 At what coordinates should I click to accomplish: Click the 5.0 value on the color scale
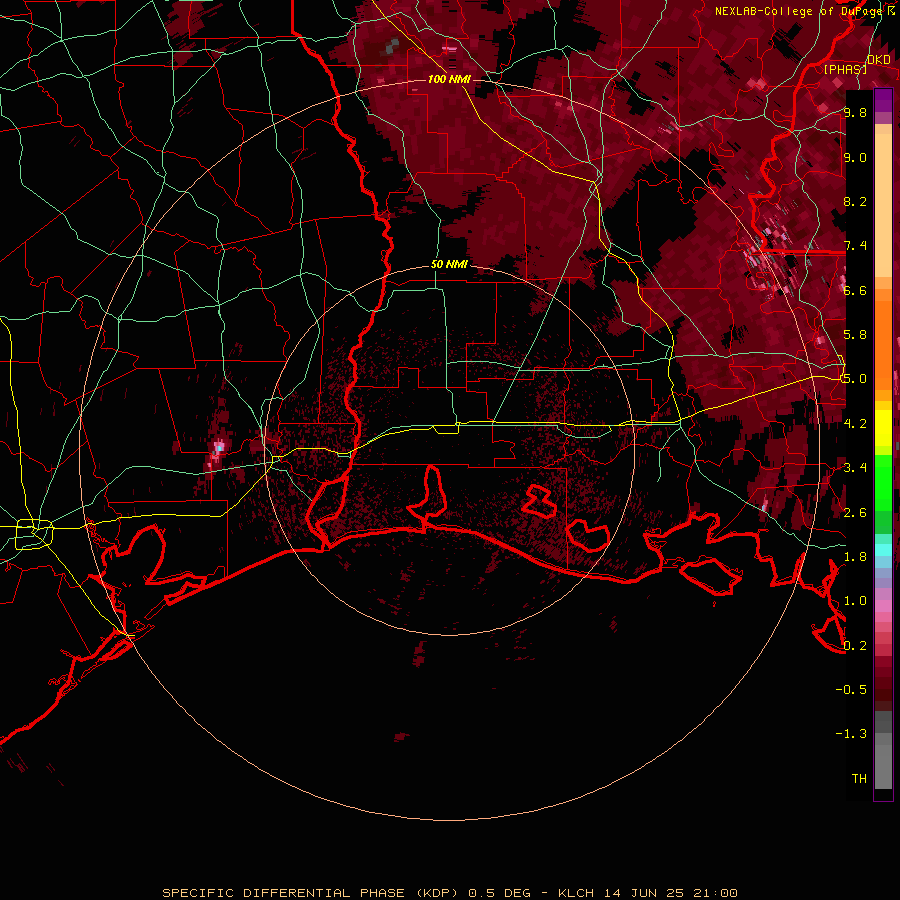tap(854, 379)
